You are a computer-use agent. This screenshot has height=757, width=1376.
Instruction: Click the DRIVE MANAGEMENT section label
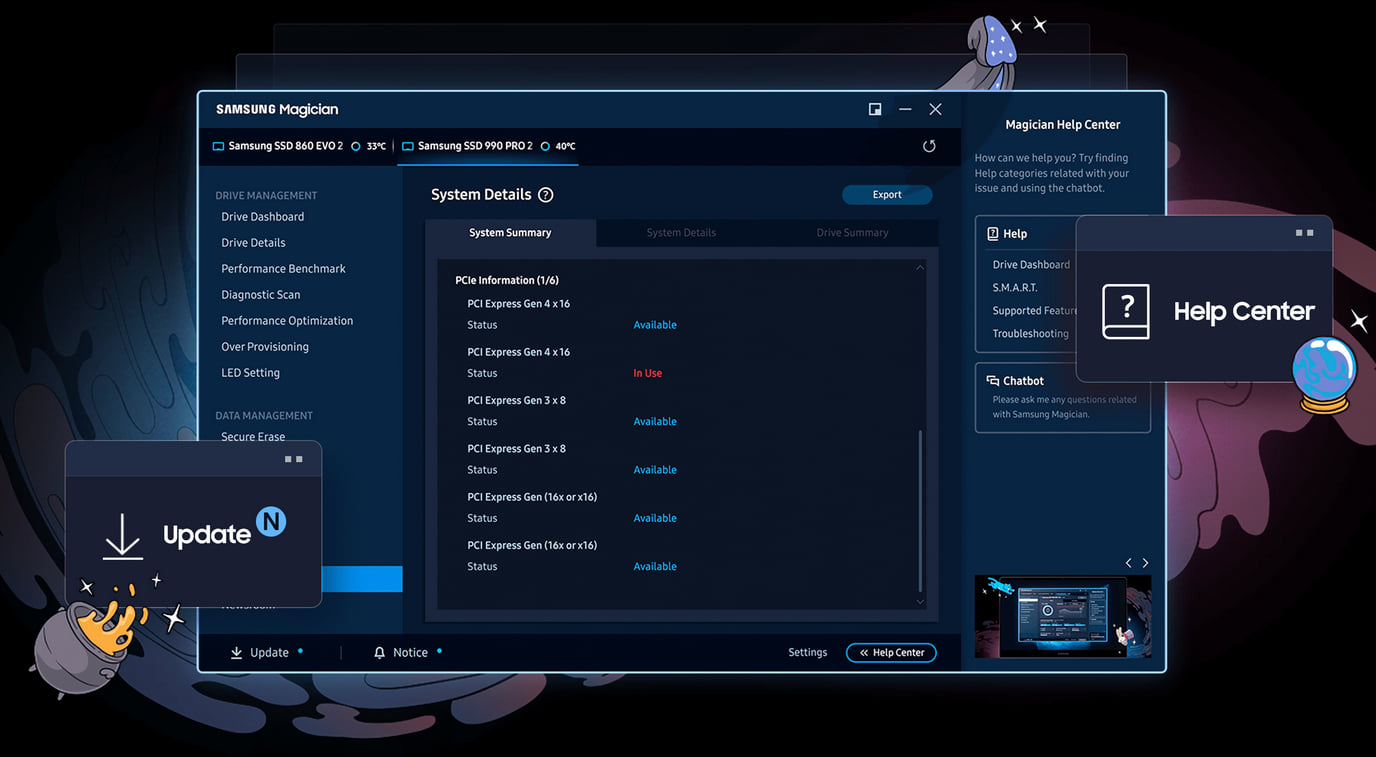[x=266, y=196]
